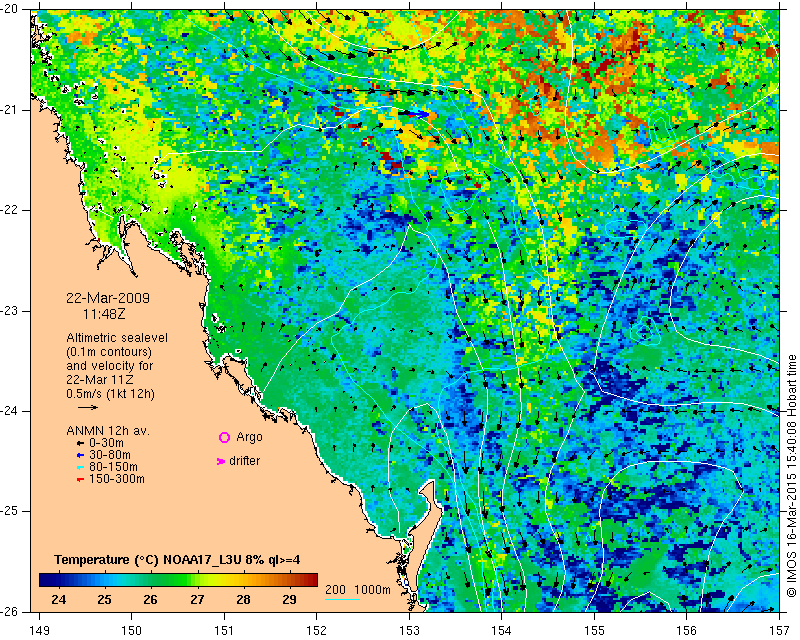Click the '0.5m/s (1kt 12h)' text
Screen dimensions: 800x640
110,394
